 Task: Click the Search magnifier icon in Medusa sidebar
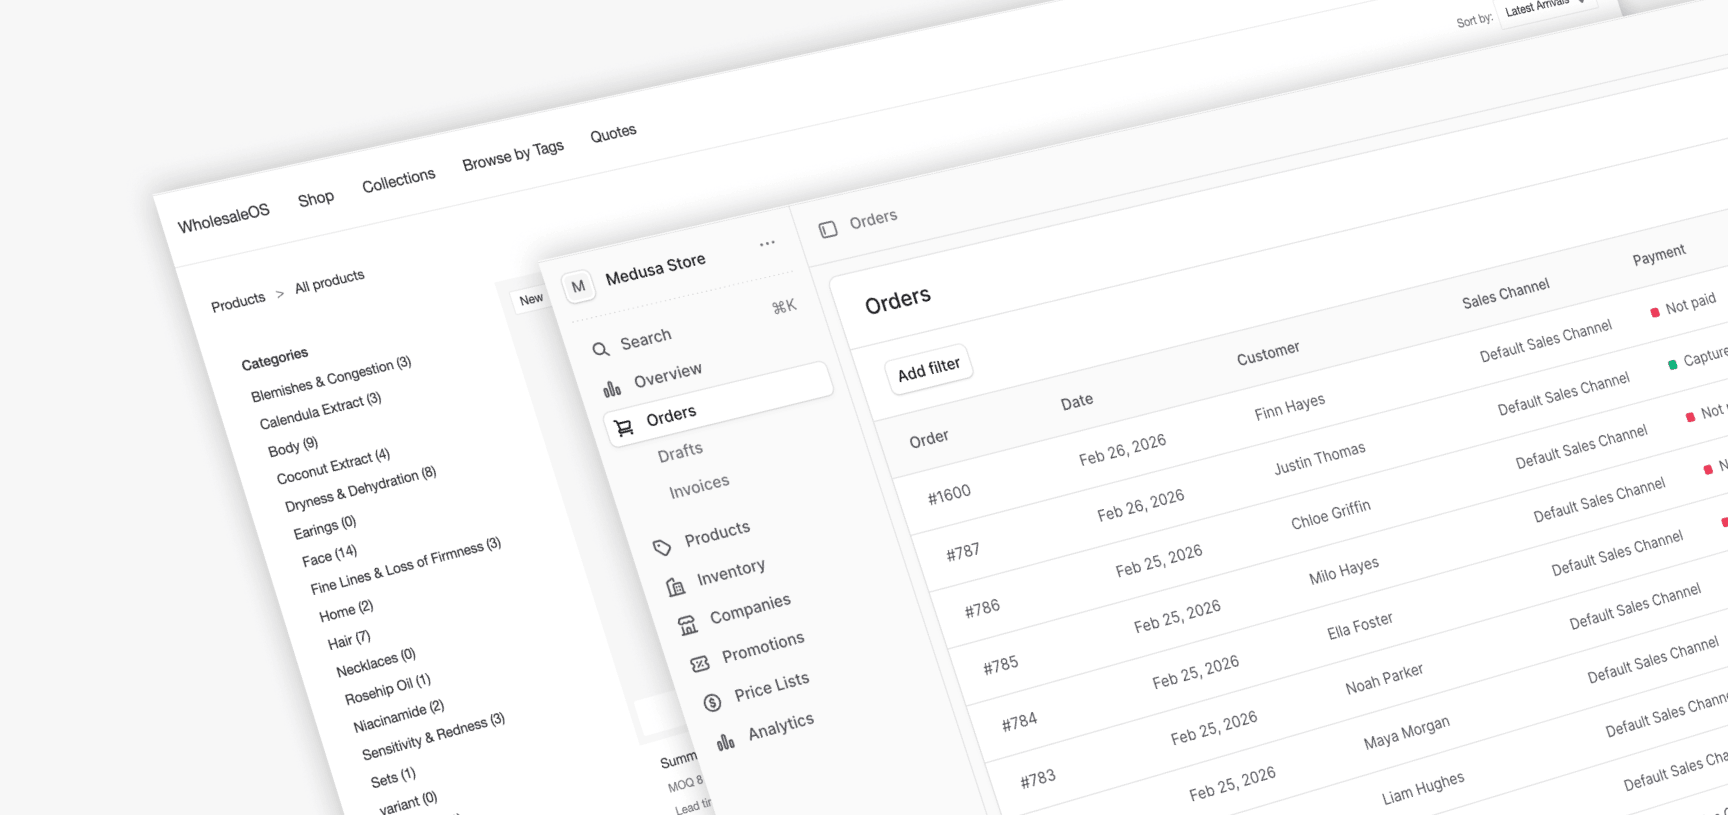point(601,349)
